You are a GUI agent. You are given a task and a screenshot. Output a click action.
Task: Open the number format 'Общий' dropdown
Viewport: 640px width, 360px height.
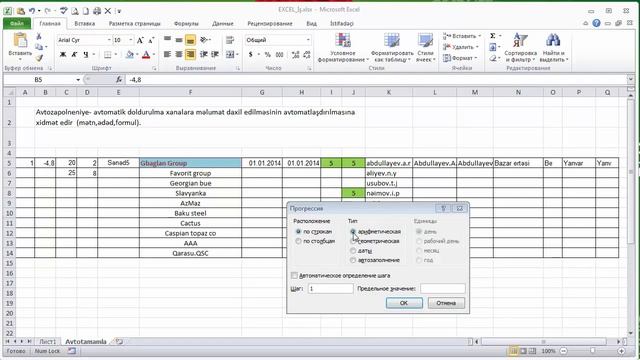pos(308,40)
